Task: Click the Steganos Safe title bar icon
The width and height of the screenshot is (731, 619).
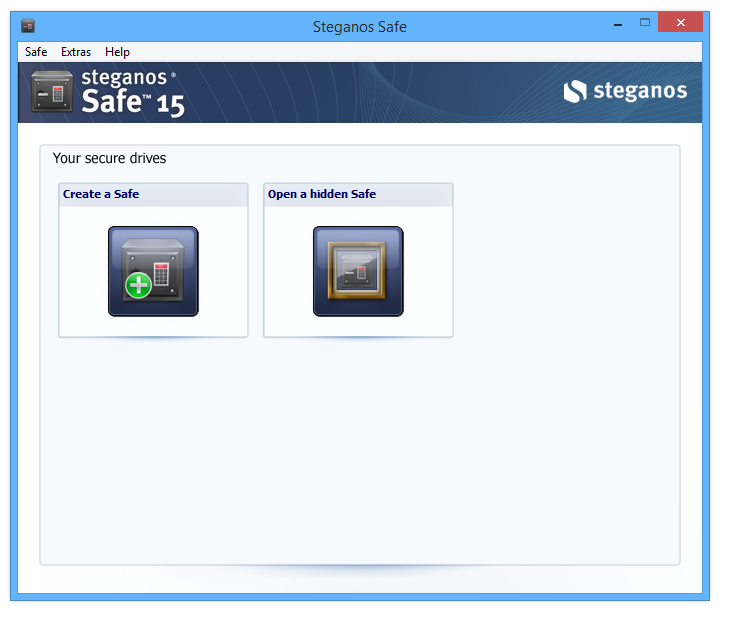Action: tap(28, 26)
